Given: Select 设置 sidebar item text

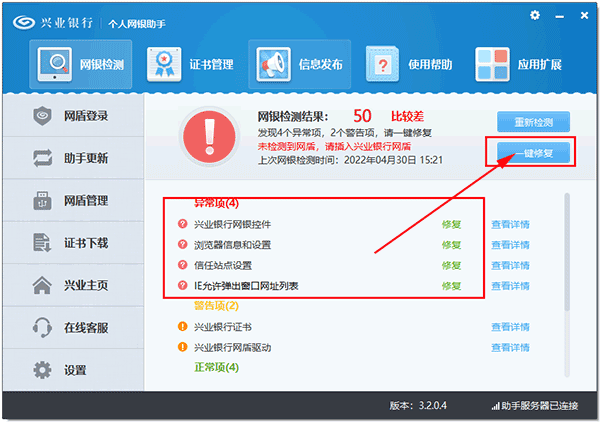Looking at the screenshot, I should click(x=75, y=370).
